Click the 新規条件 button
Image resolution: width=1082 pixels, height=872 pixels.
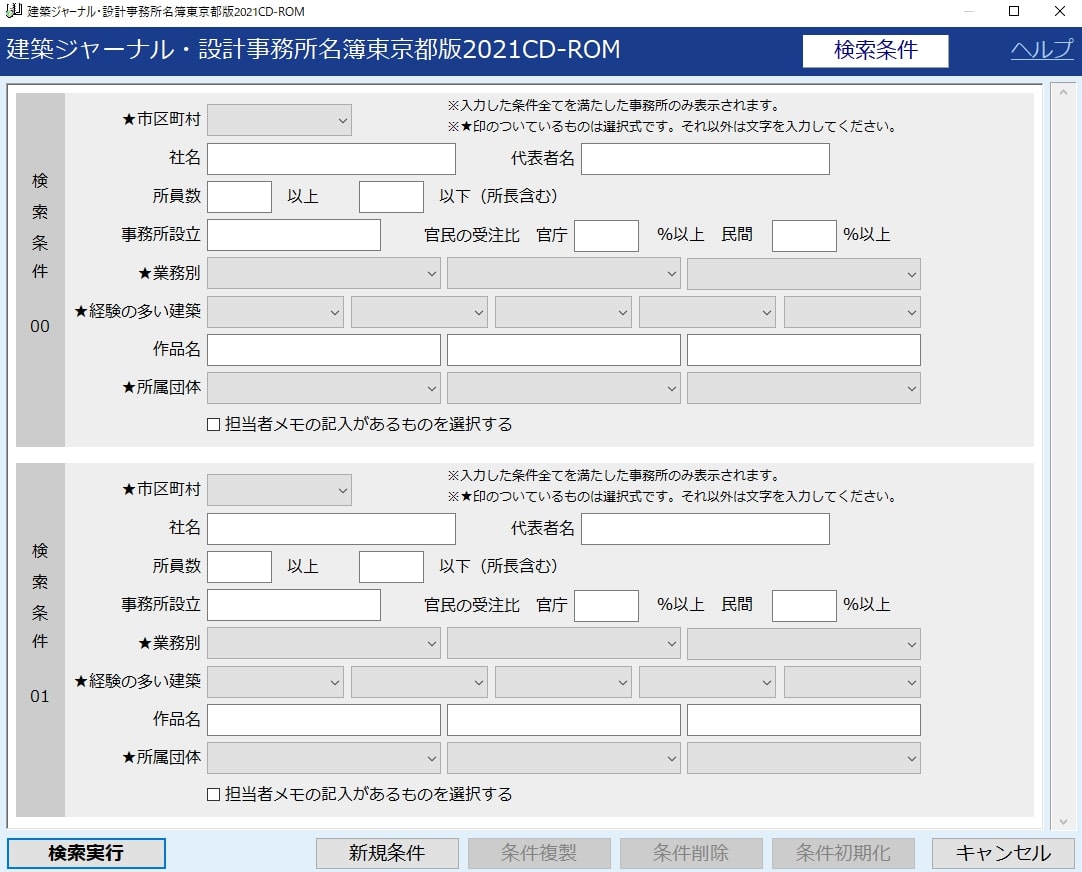[387, 853]
